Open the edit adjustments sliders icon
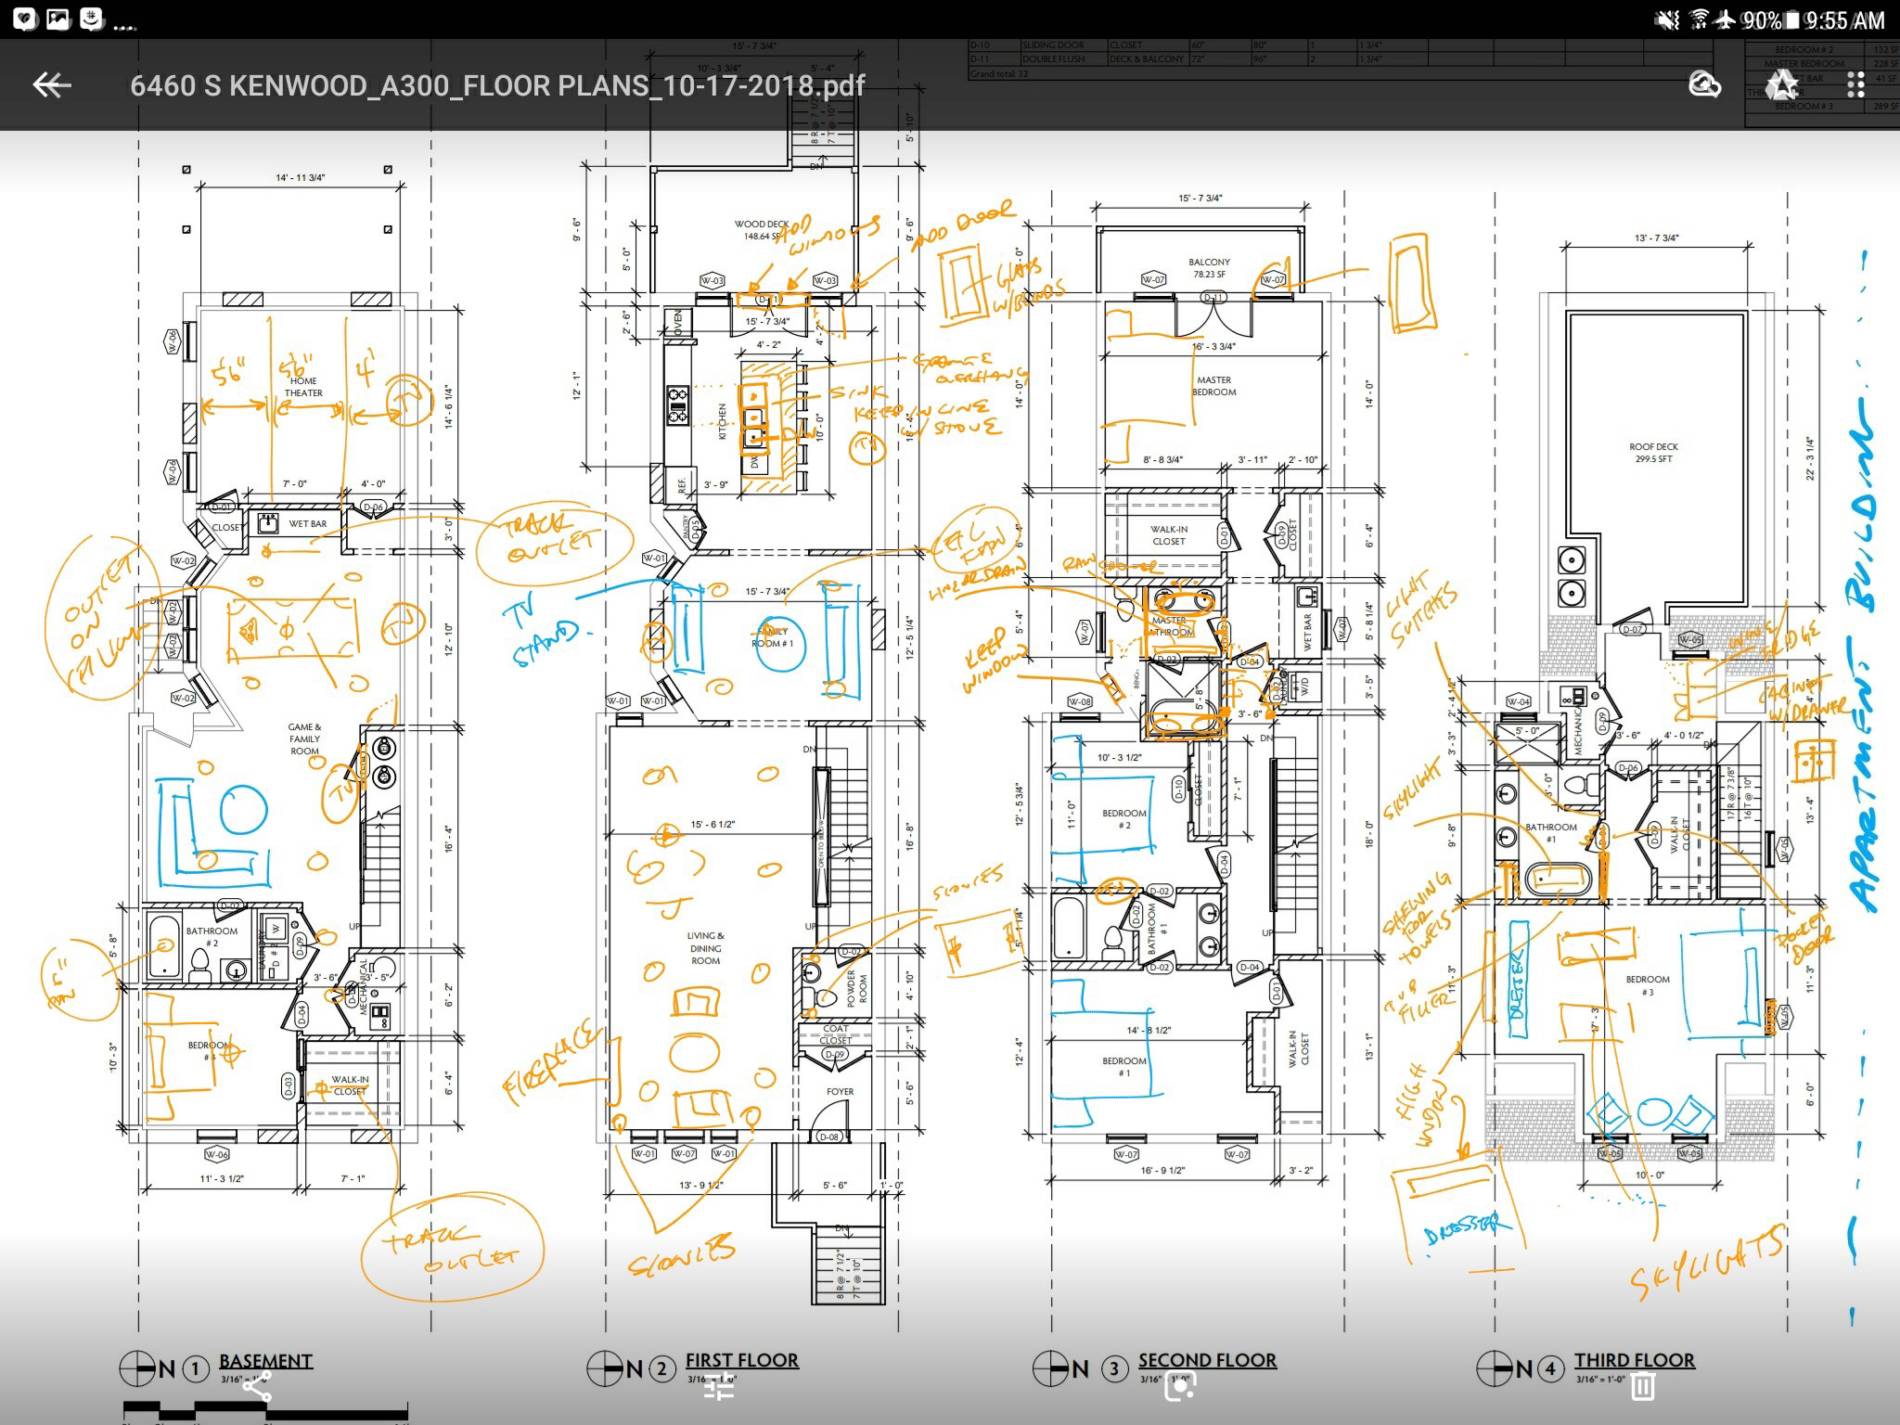 click(719, 1387)
